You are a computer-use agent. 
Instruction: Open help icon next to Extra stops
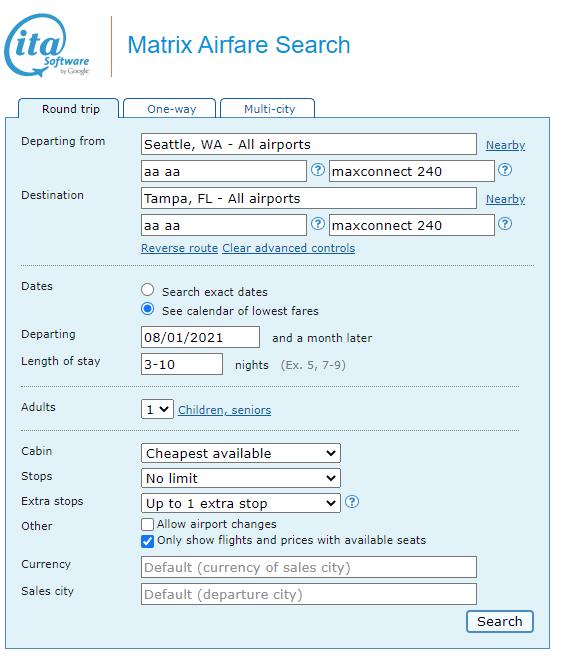point(352,502)
